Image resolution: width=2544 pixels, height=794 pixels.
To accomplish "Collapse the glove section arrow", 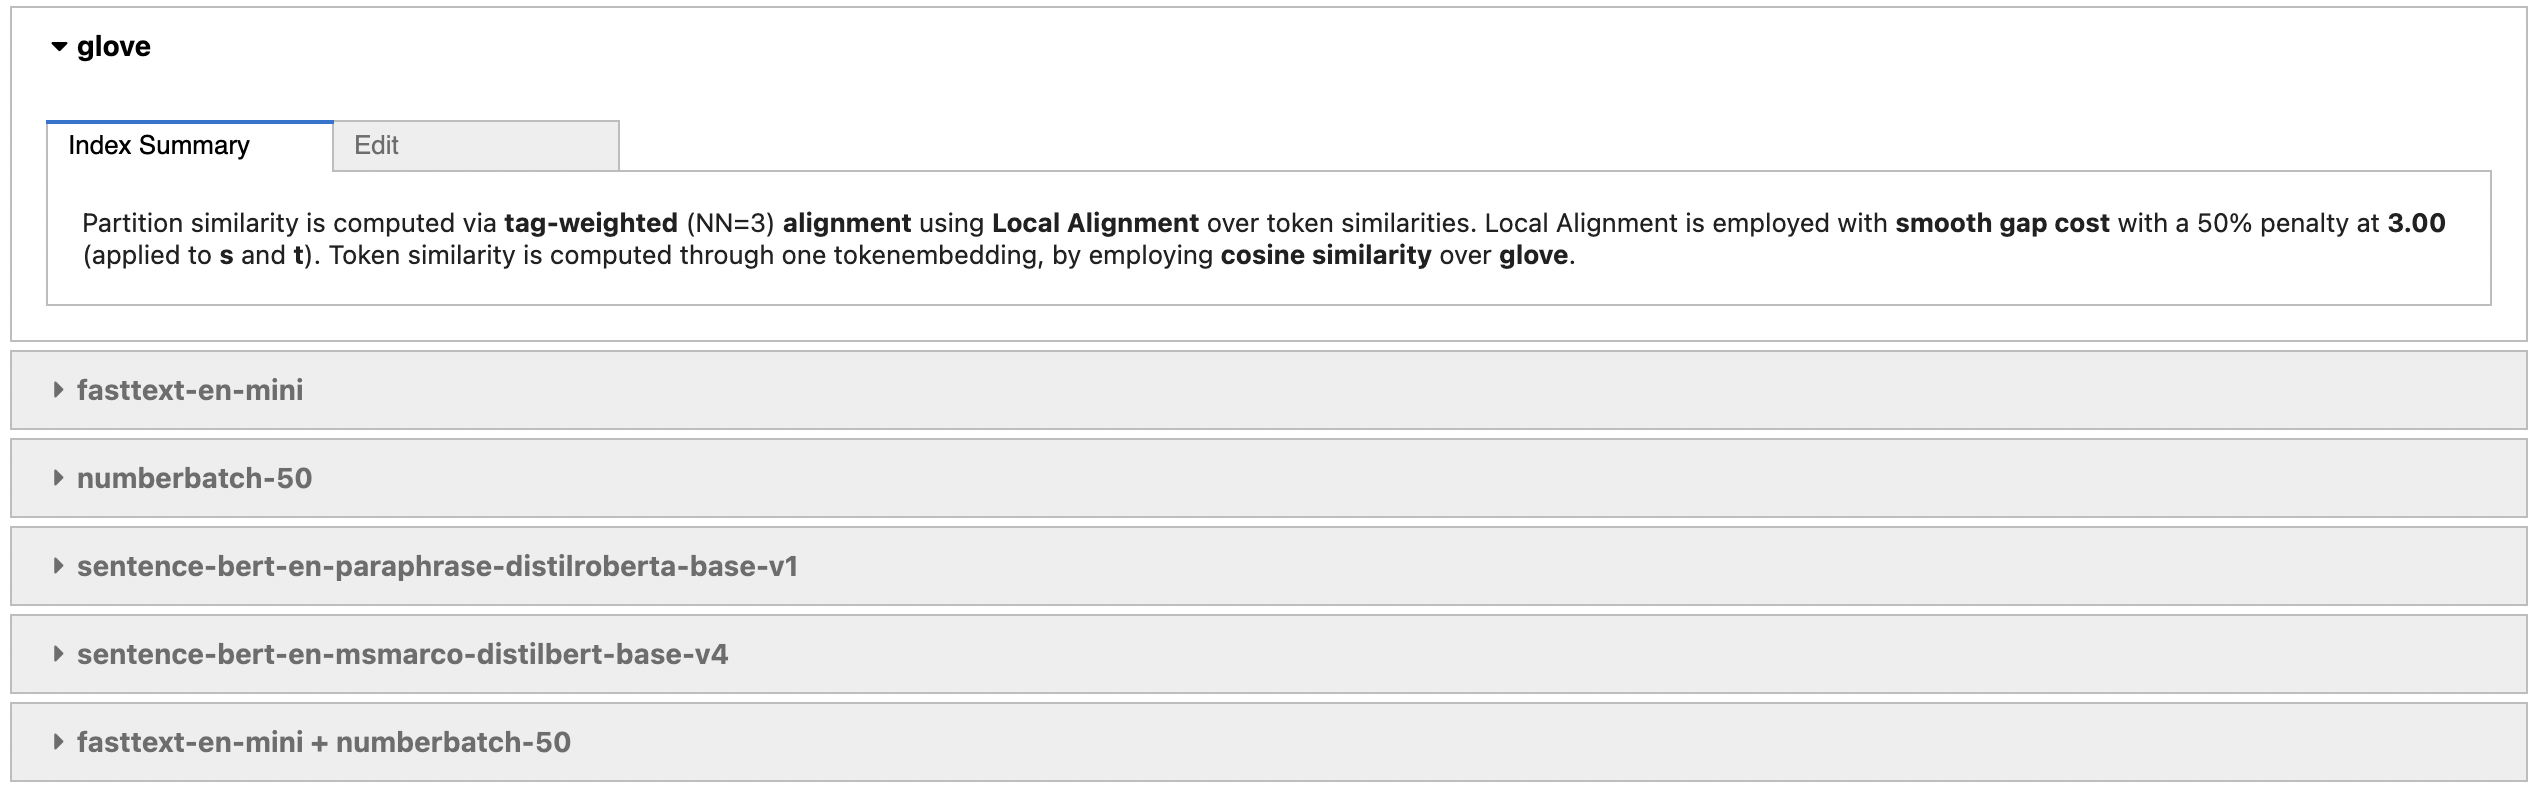I will click(x=59, y=47).
